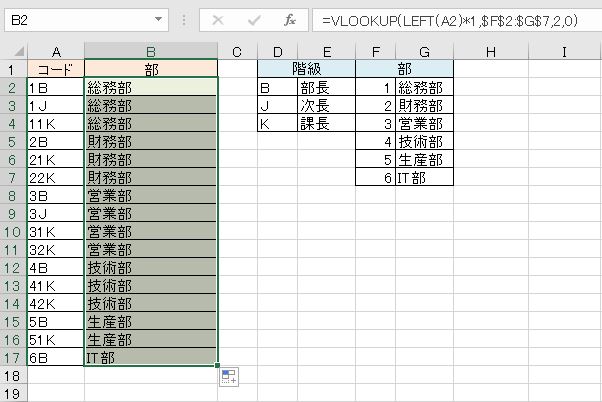The image size is (602, 402).
Task: Click the コード header cell
Action: (56, 69)
